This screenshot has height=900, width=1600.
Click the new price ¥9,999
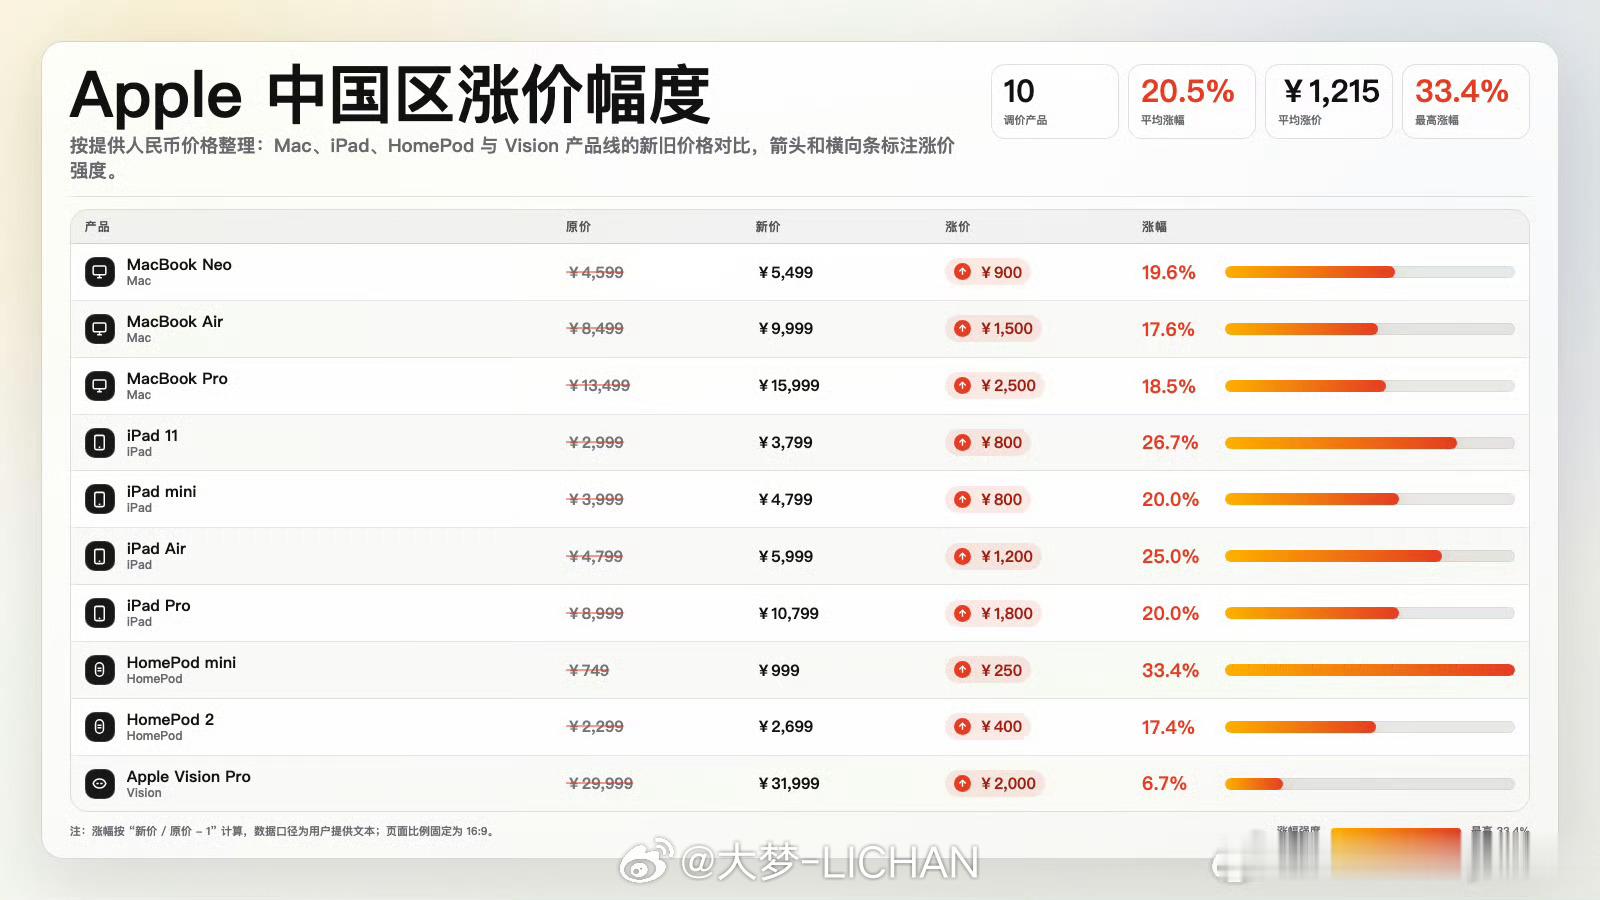[786, 329]
